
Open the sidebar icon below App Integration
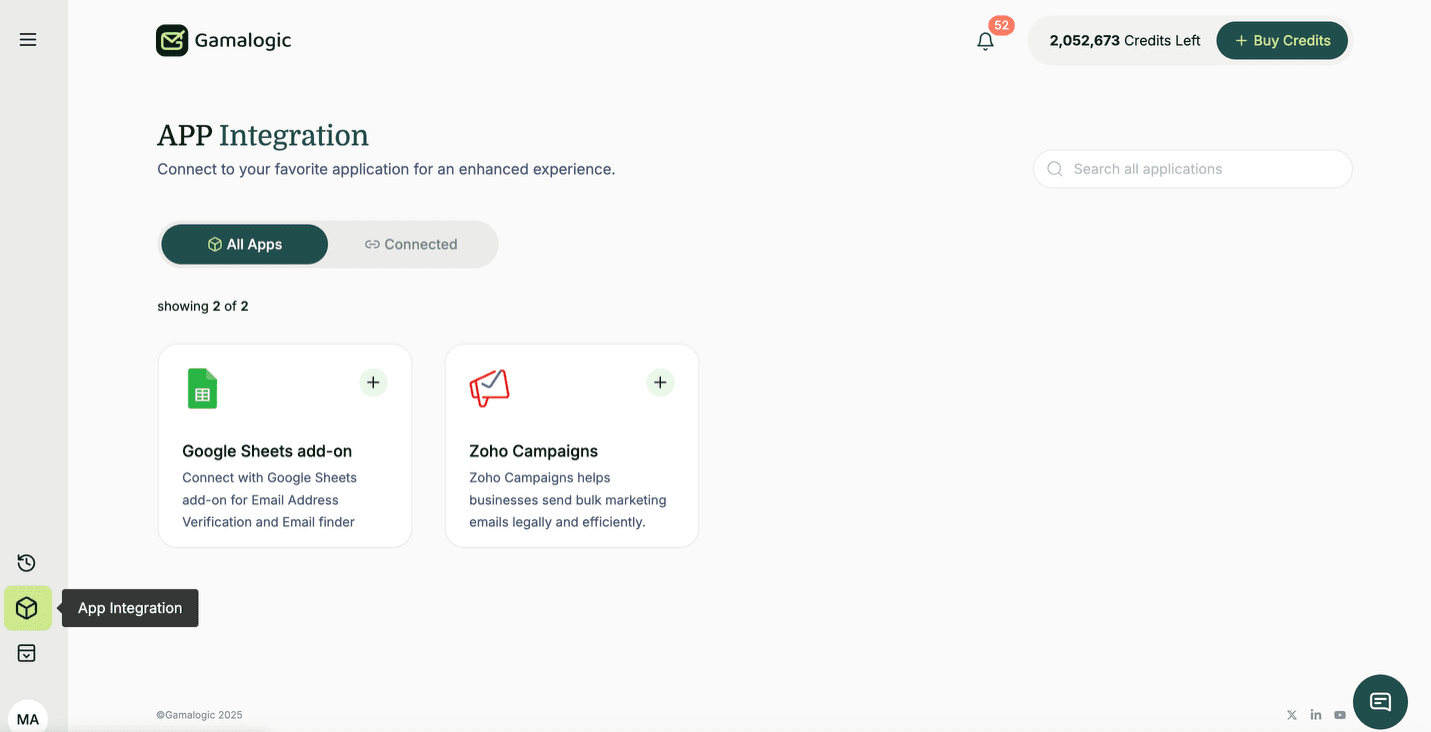(x=27, y=653)
